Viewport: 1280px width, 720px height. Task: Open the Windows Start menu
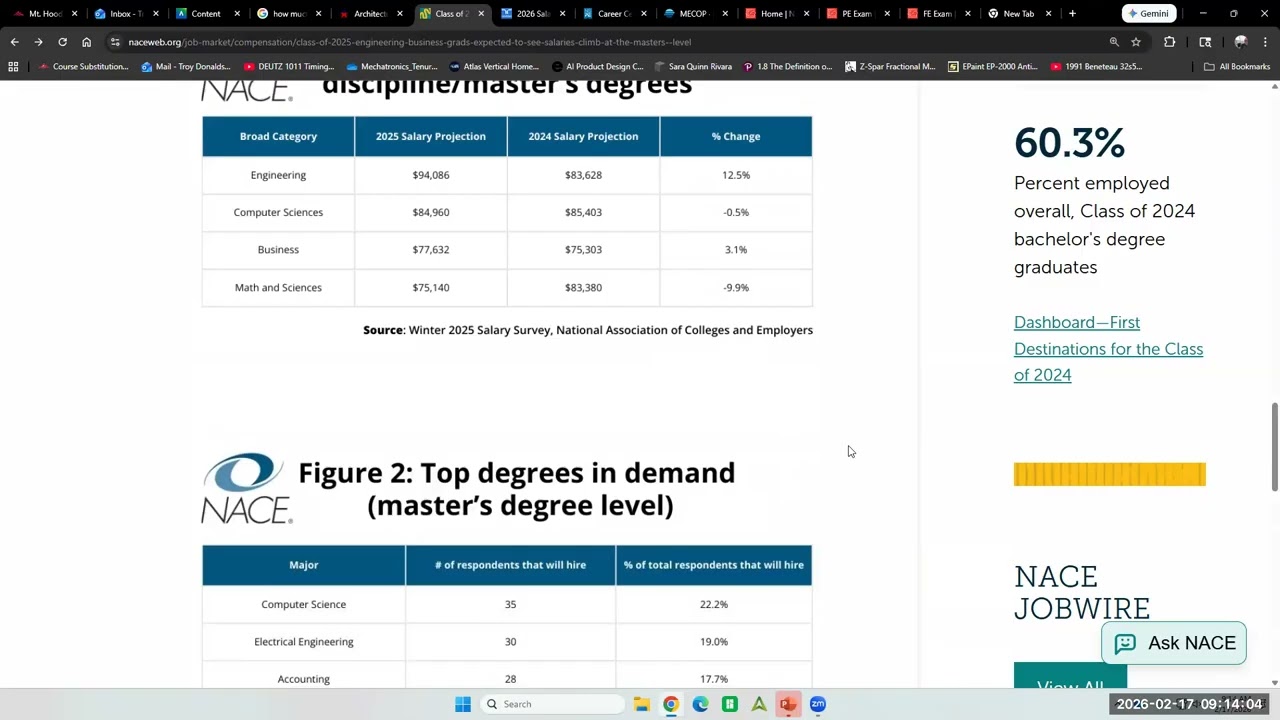click(x=463, y=704)
